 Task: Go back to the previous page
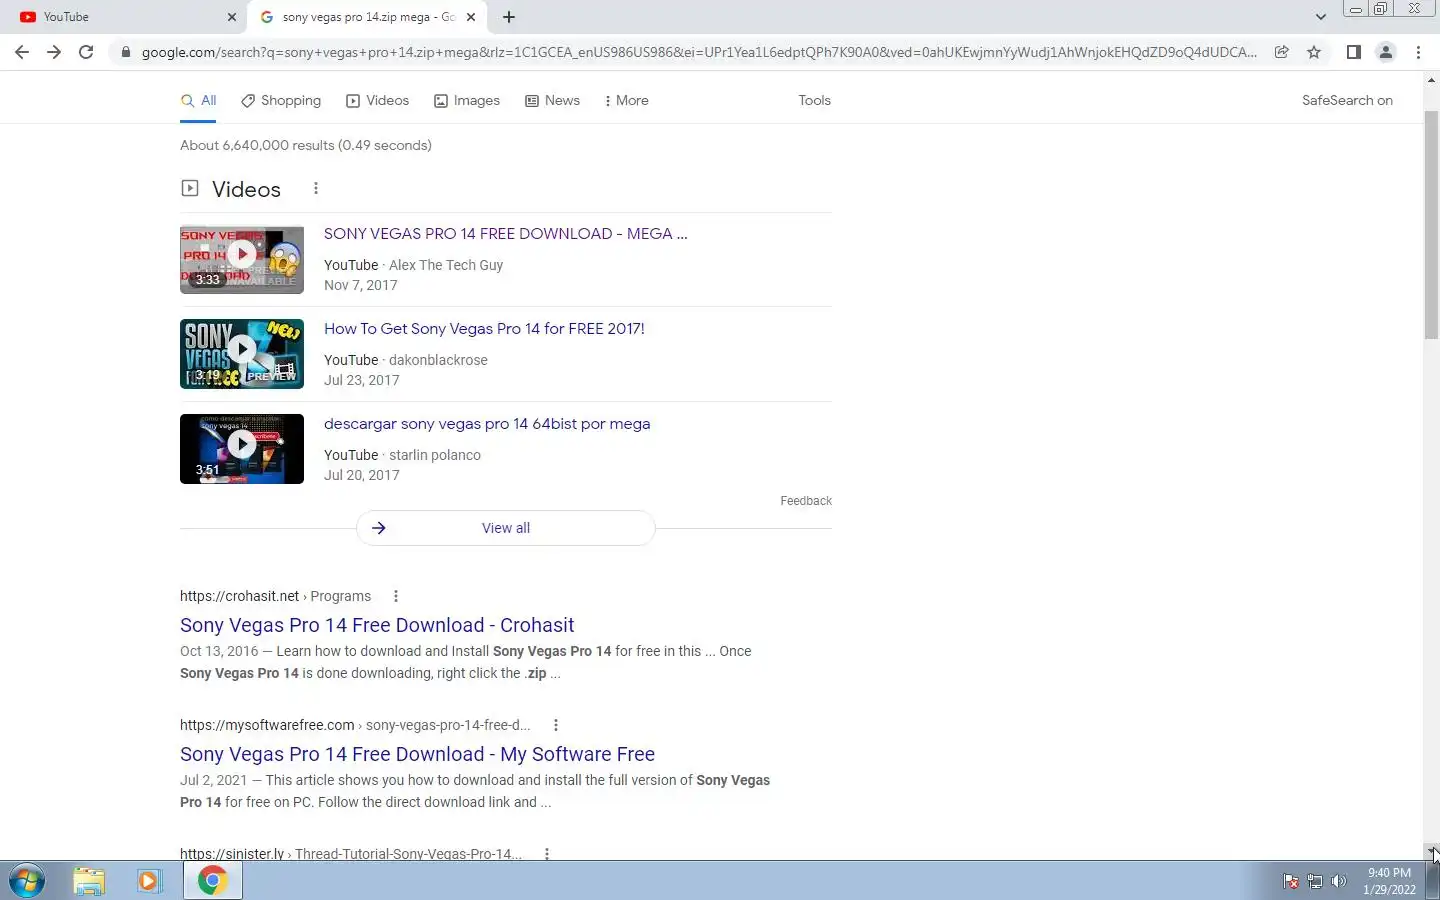coord(21,52)
